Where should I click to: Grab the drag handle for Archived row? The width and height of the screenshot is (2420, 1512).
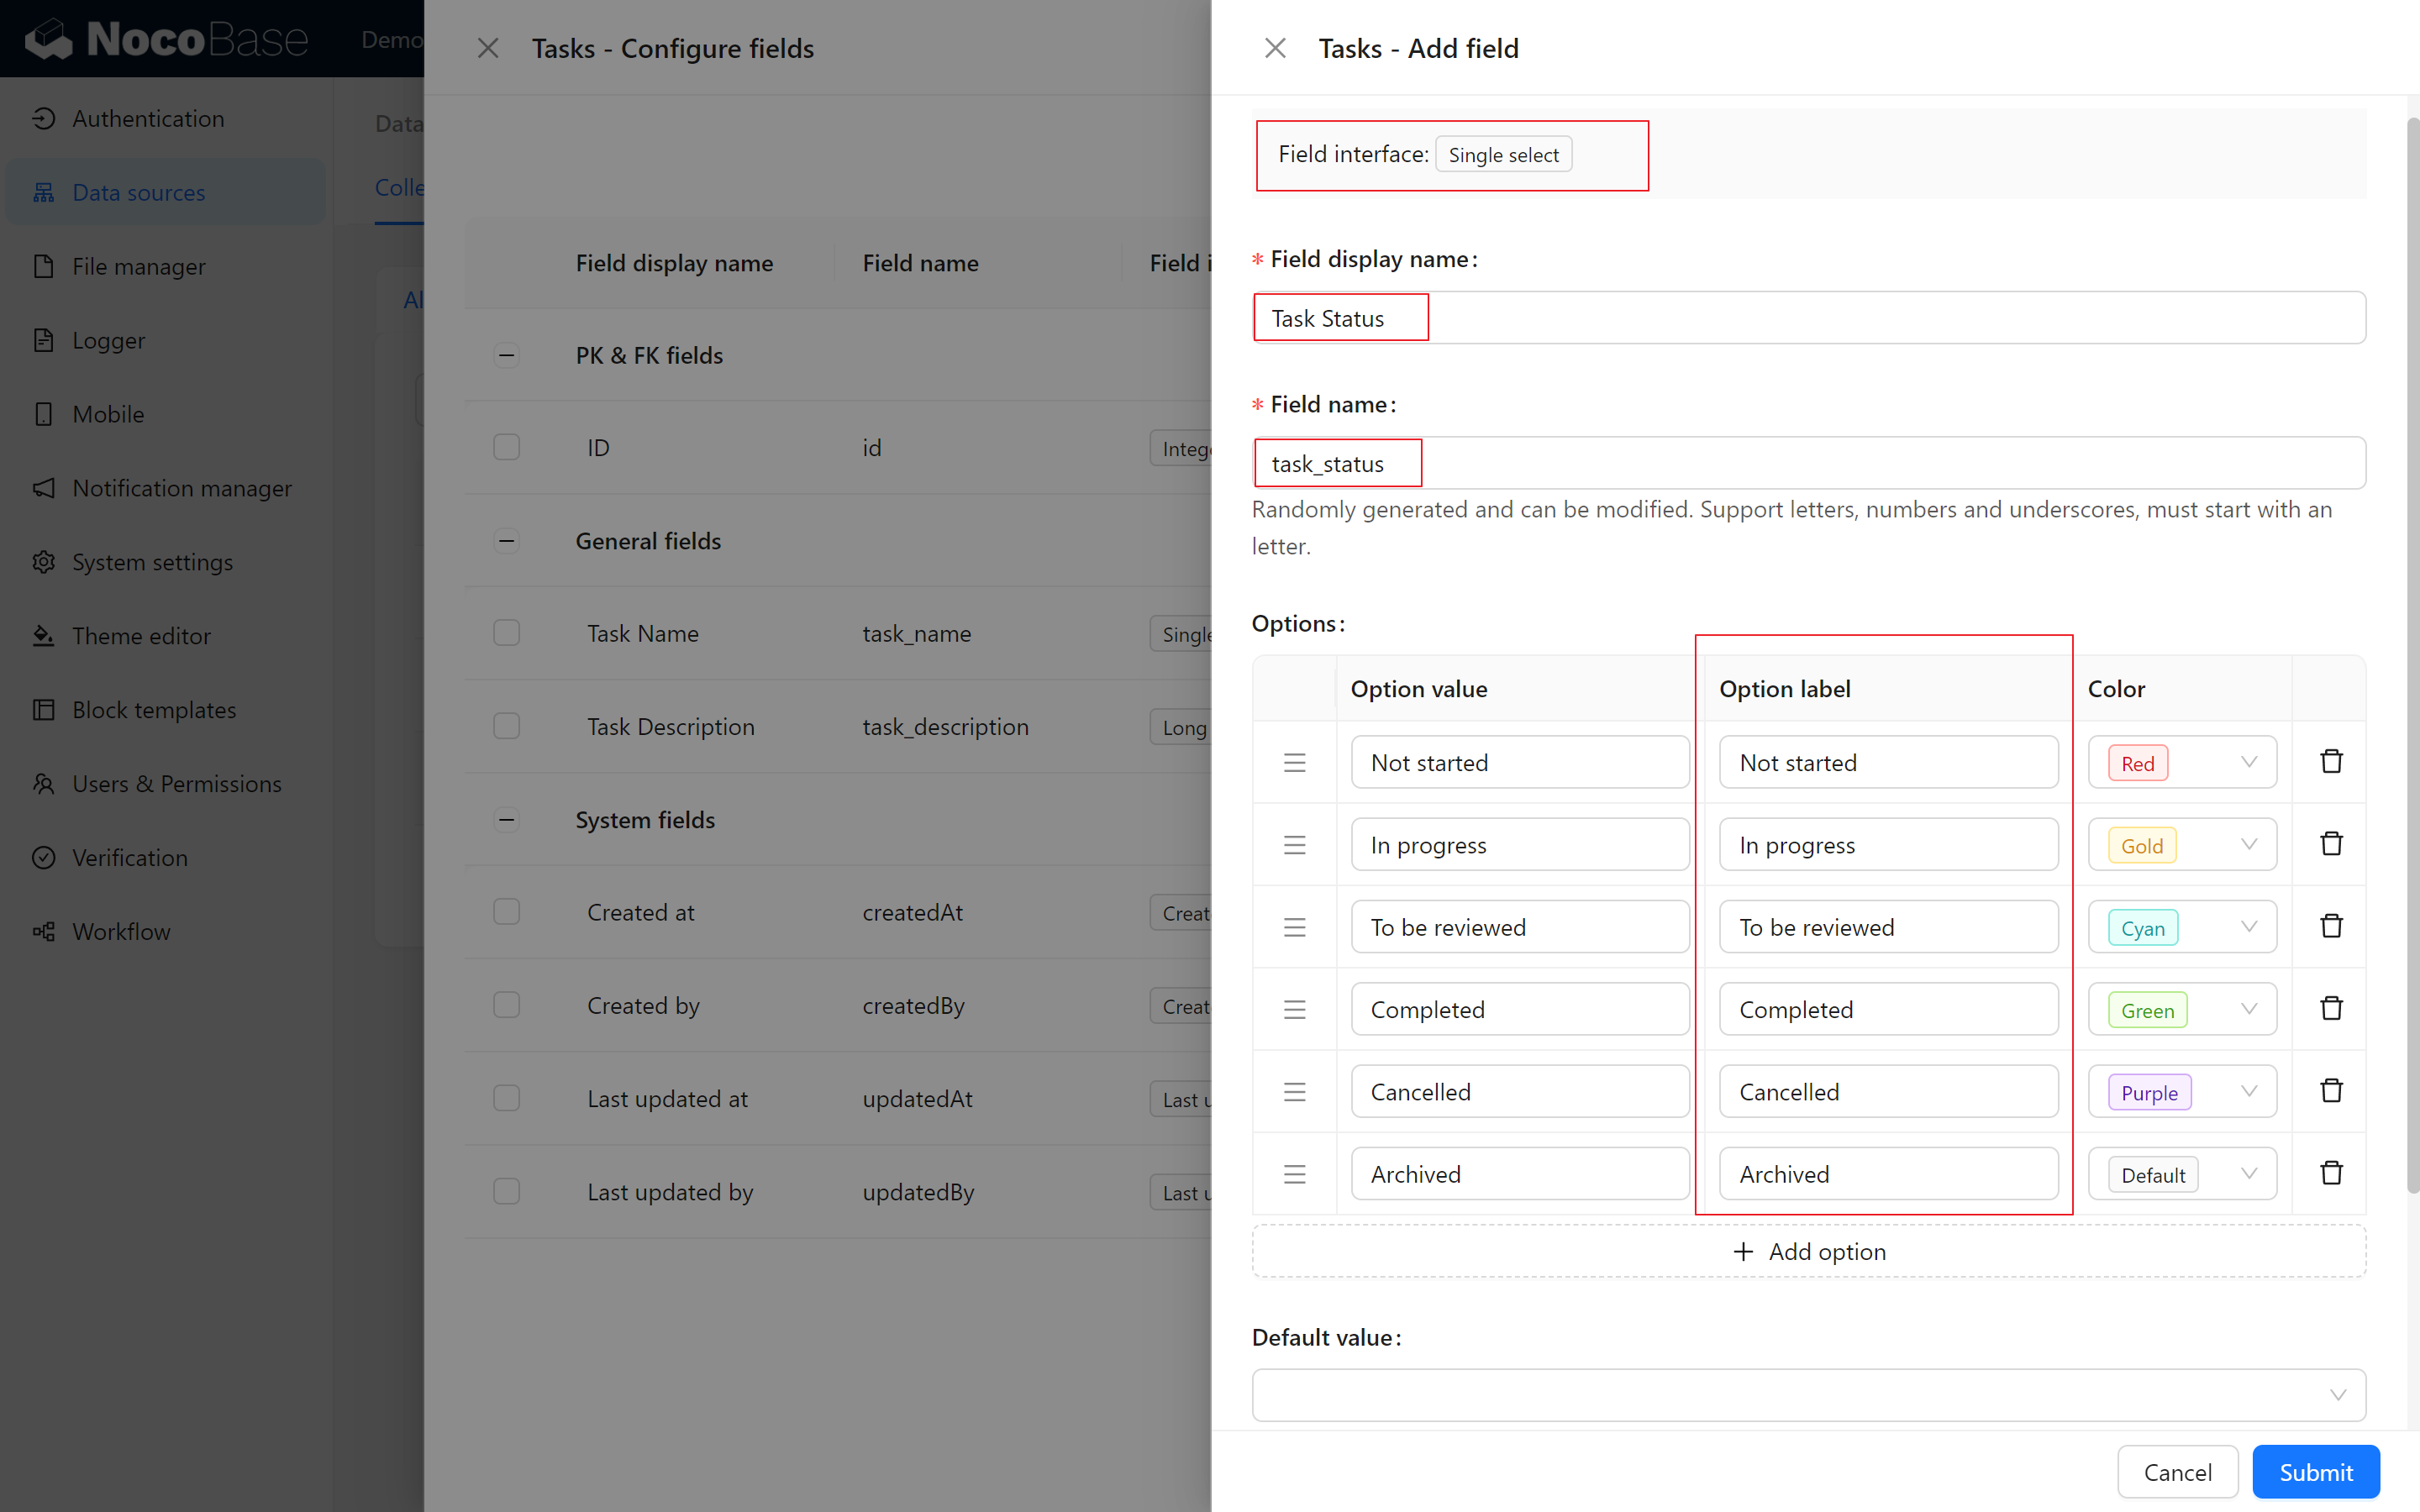coord(1295,1174)
